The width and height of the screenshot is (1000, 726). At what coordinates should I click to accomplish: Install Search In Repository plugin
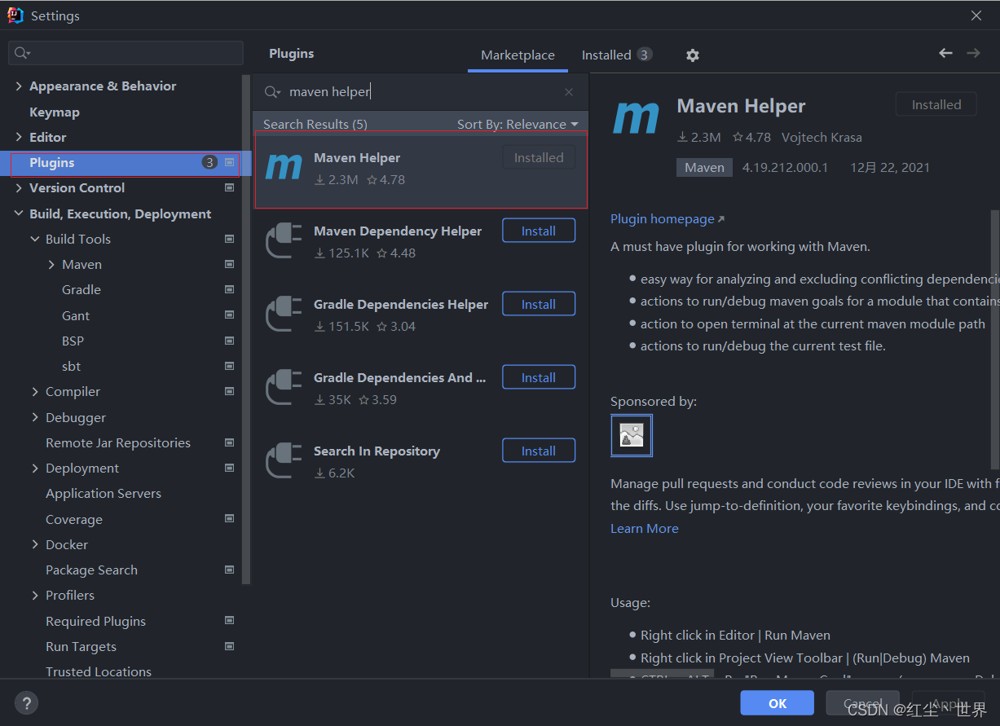(x=538, y=451)
